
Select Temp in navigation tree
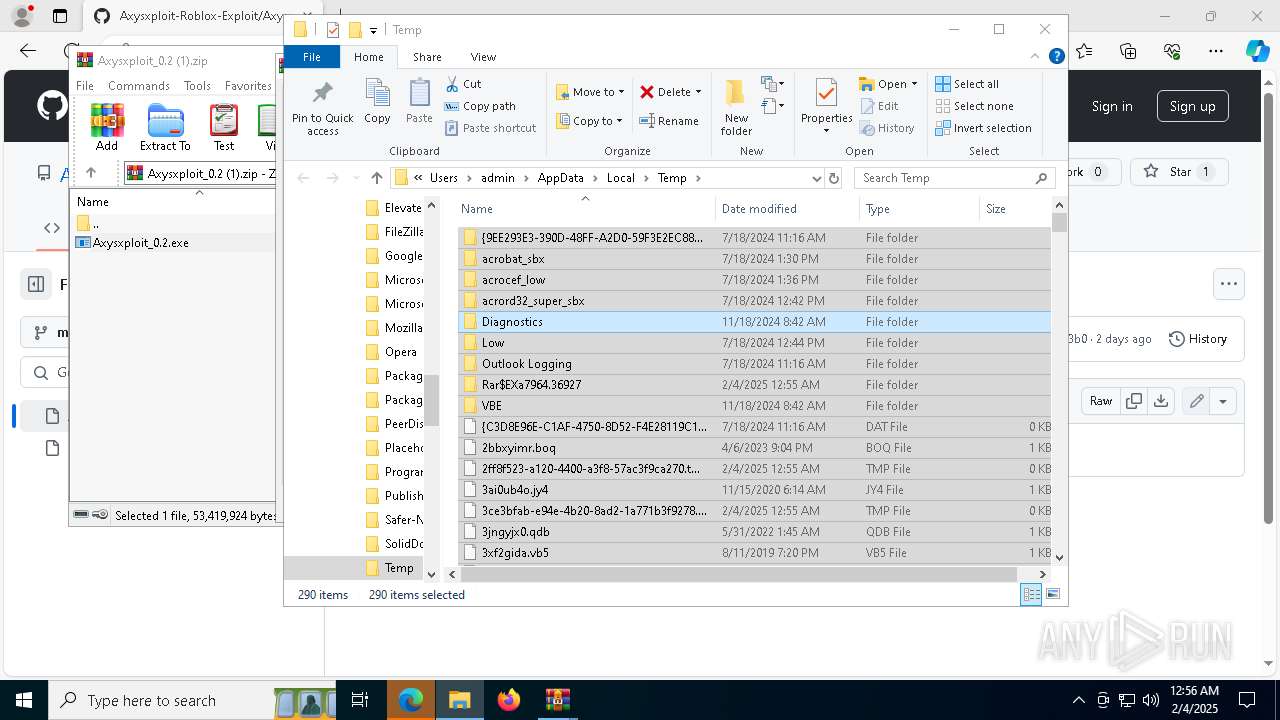pos(399,568)
